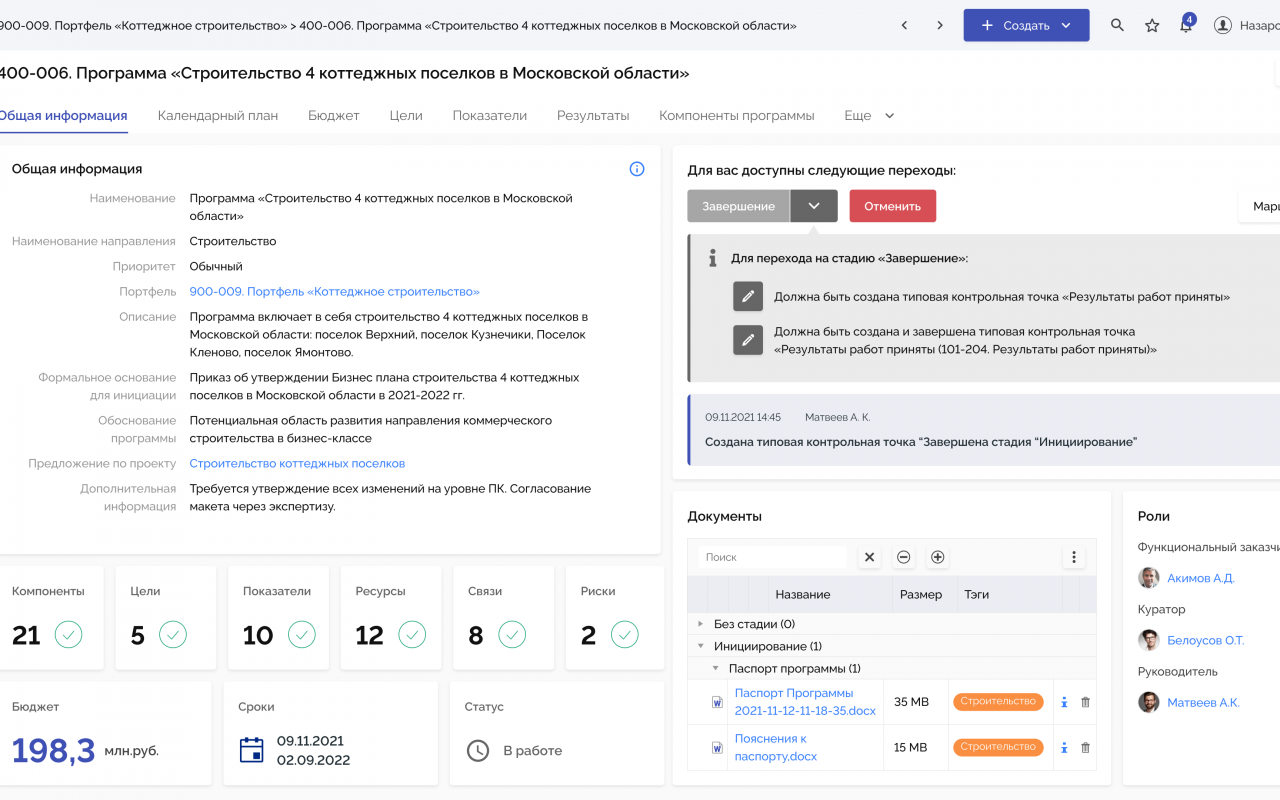Viewport: 1280px width, 800px height.
Task: Open the Результаты tab
Action: point(593,115)
